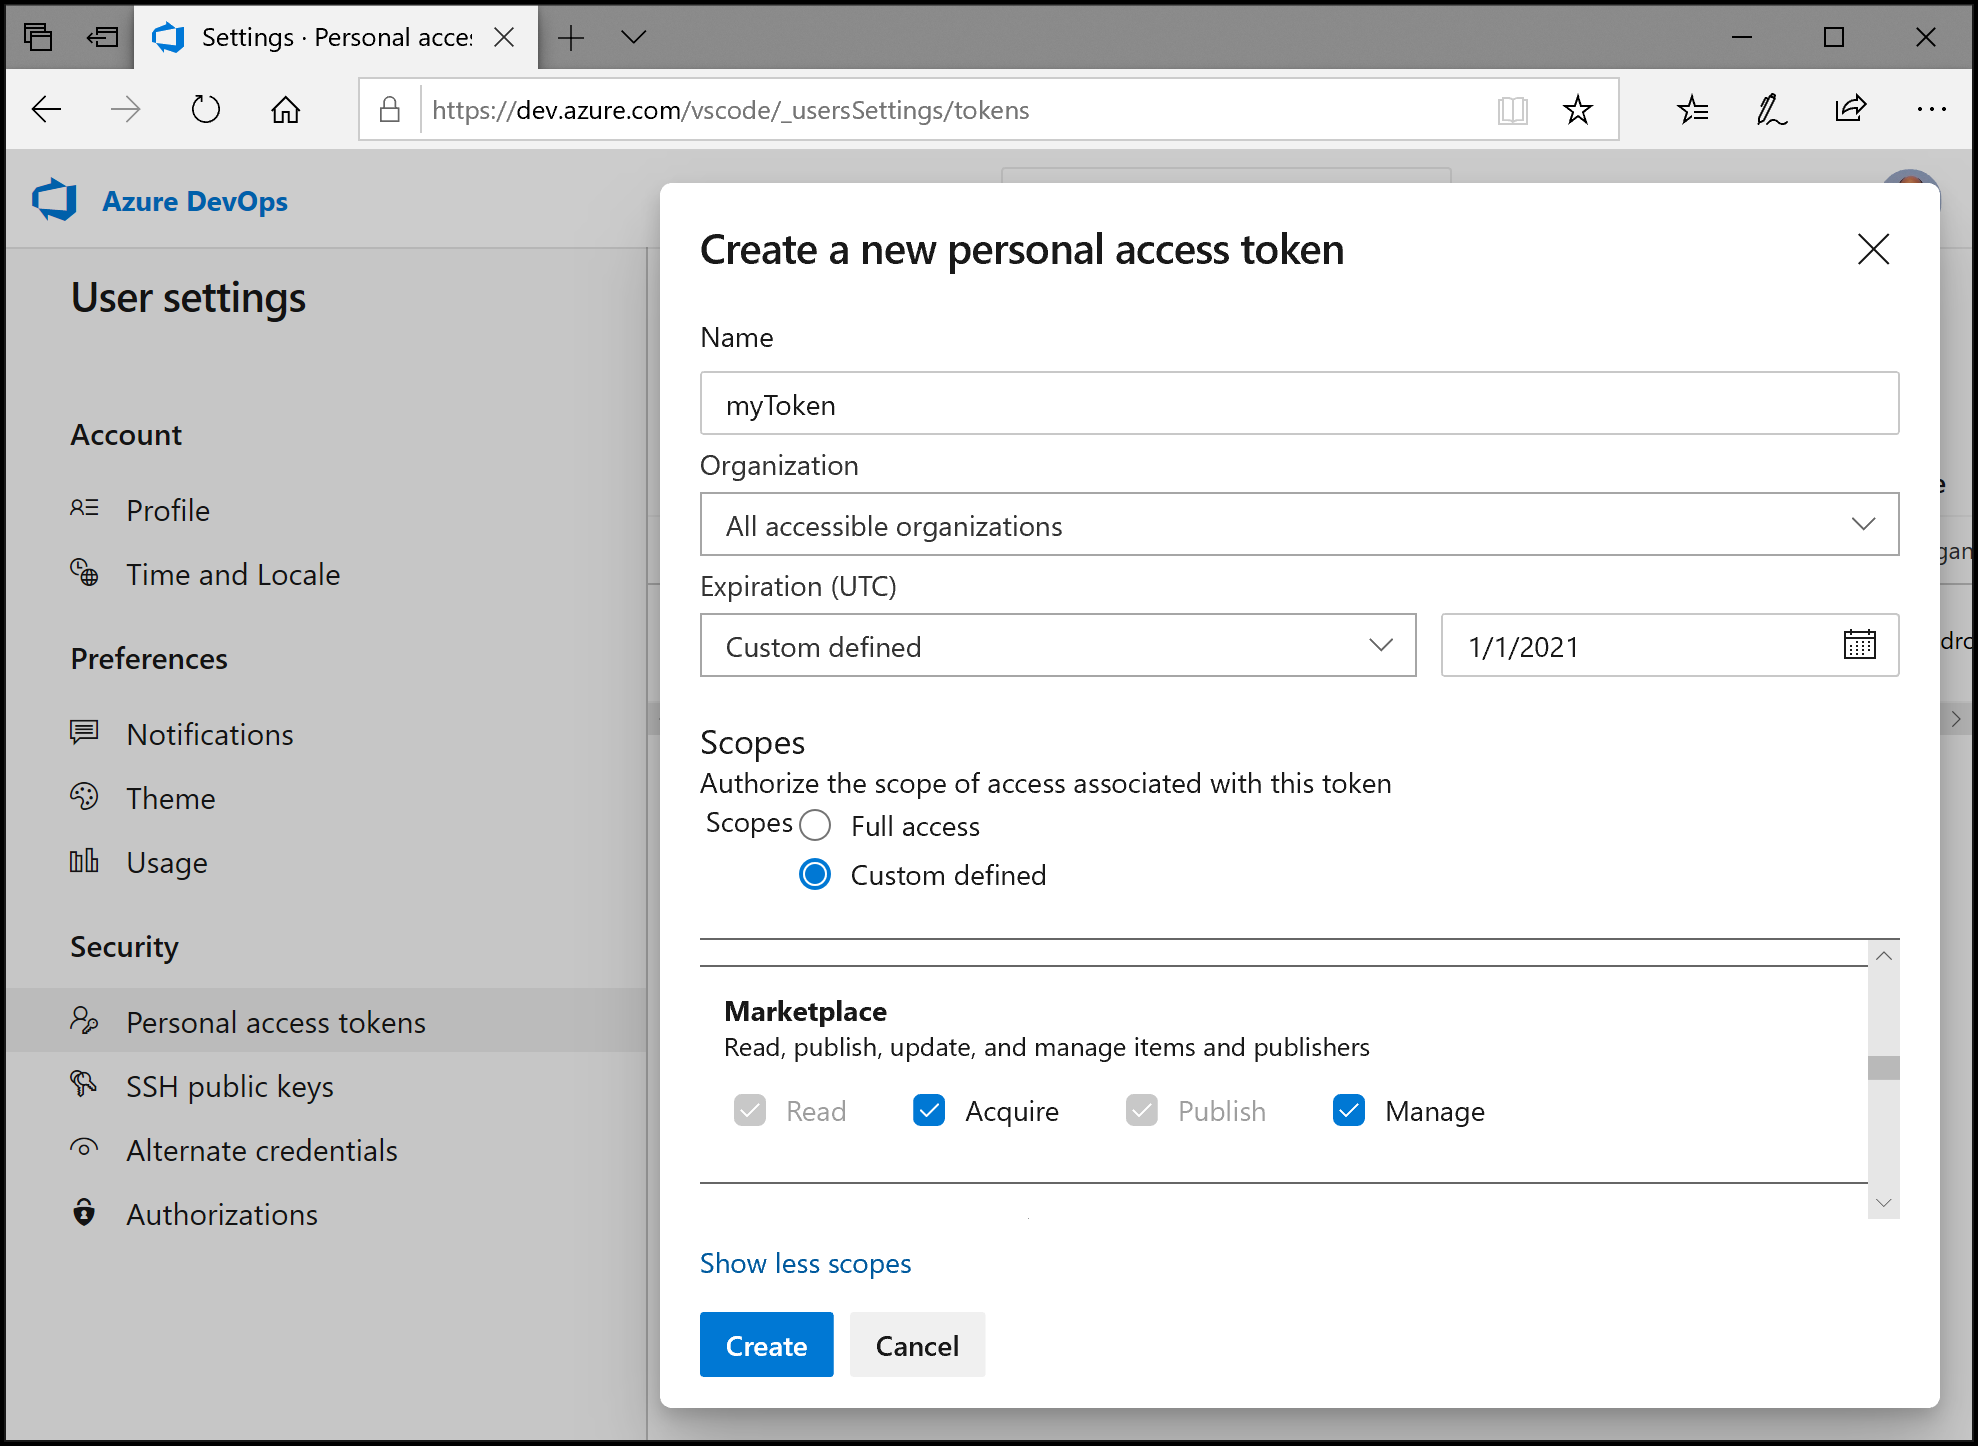Click the Usage statistics icon
Image resolution: width=1978 pixels, height=1446 pixels.
click(88, 861)
